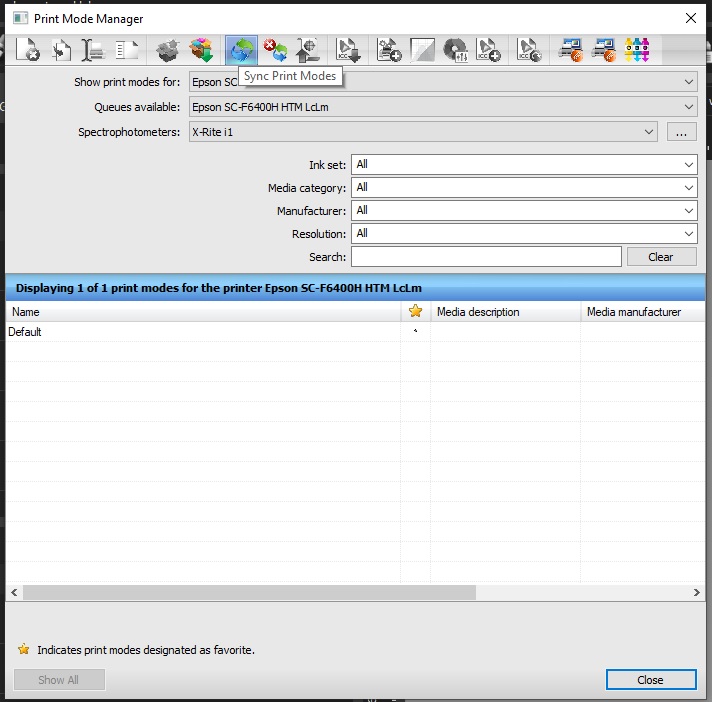Click the CMYK colored ink arrows icon
This screenshot has height=702, width=712.
(x=637, y=48)
